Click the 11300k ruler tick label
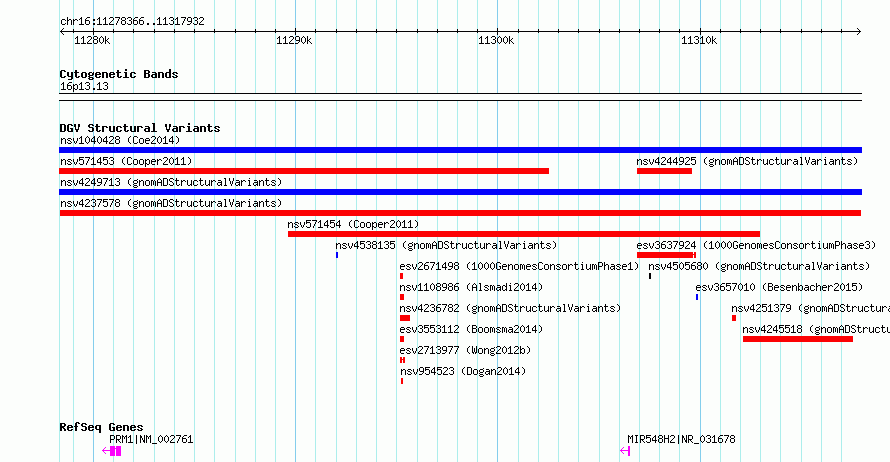This screenshot has width=890, height=462. pyautogui.click(x=496, y=40)
